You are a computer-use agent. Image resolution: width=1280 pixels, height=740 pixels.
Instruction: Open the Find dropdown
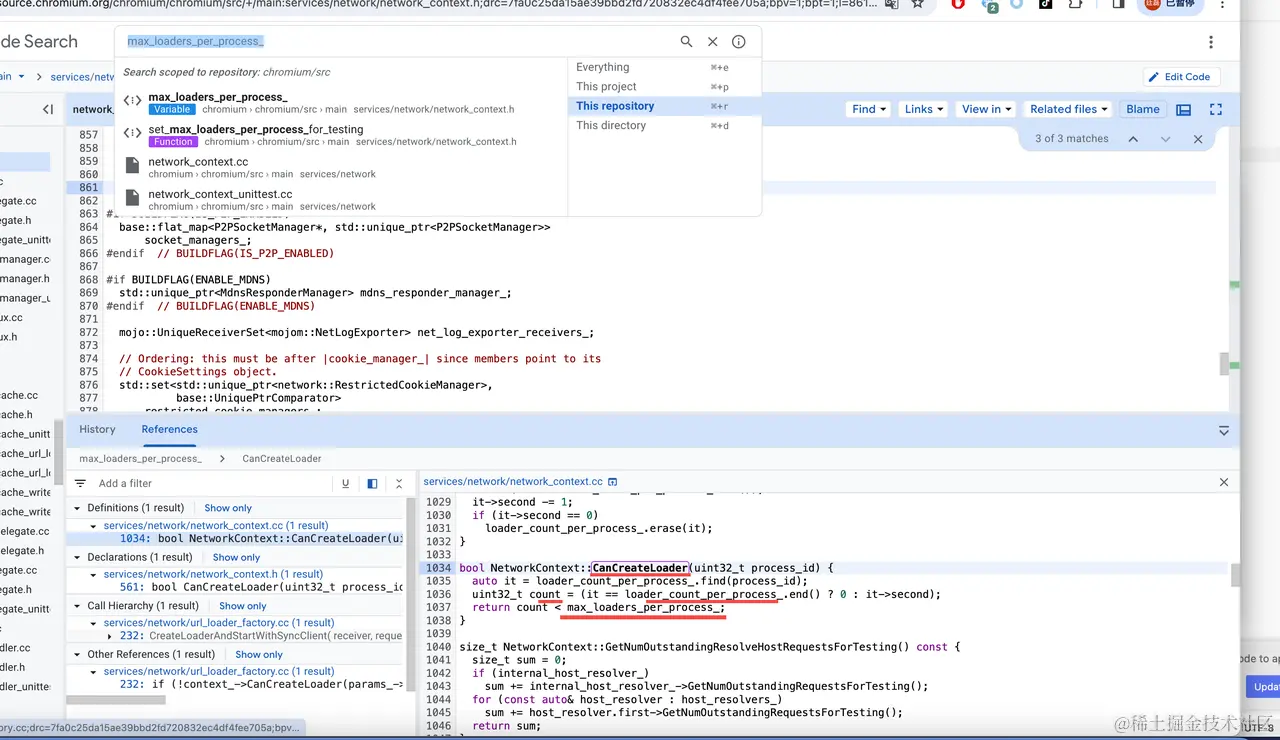[x=870, y=109]
